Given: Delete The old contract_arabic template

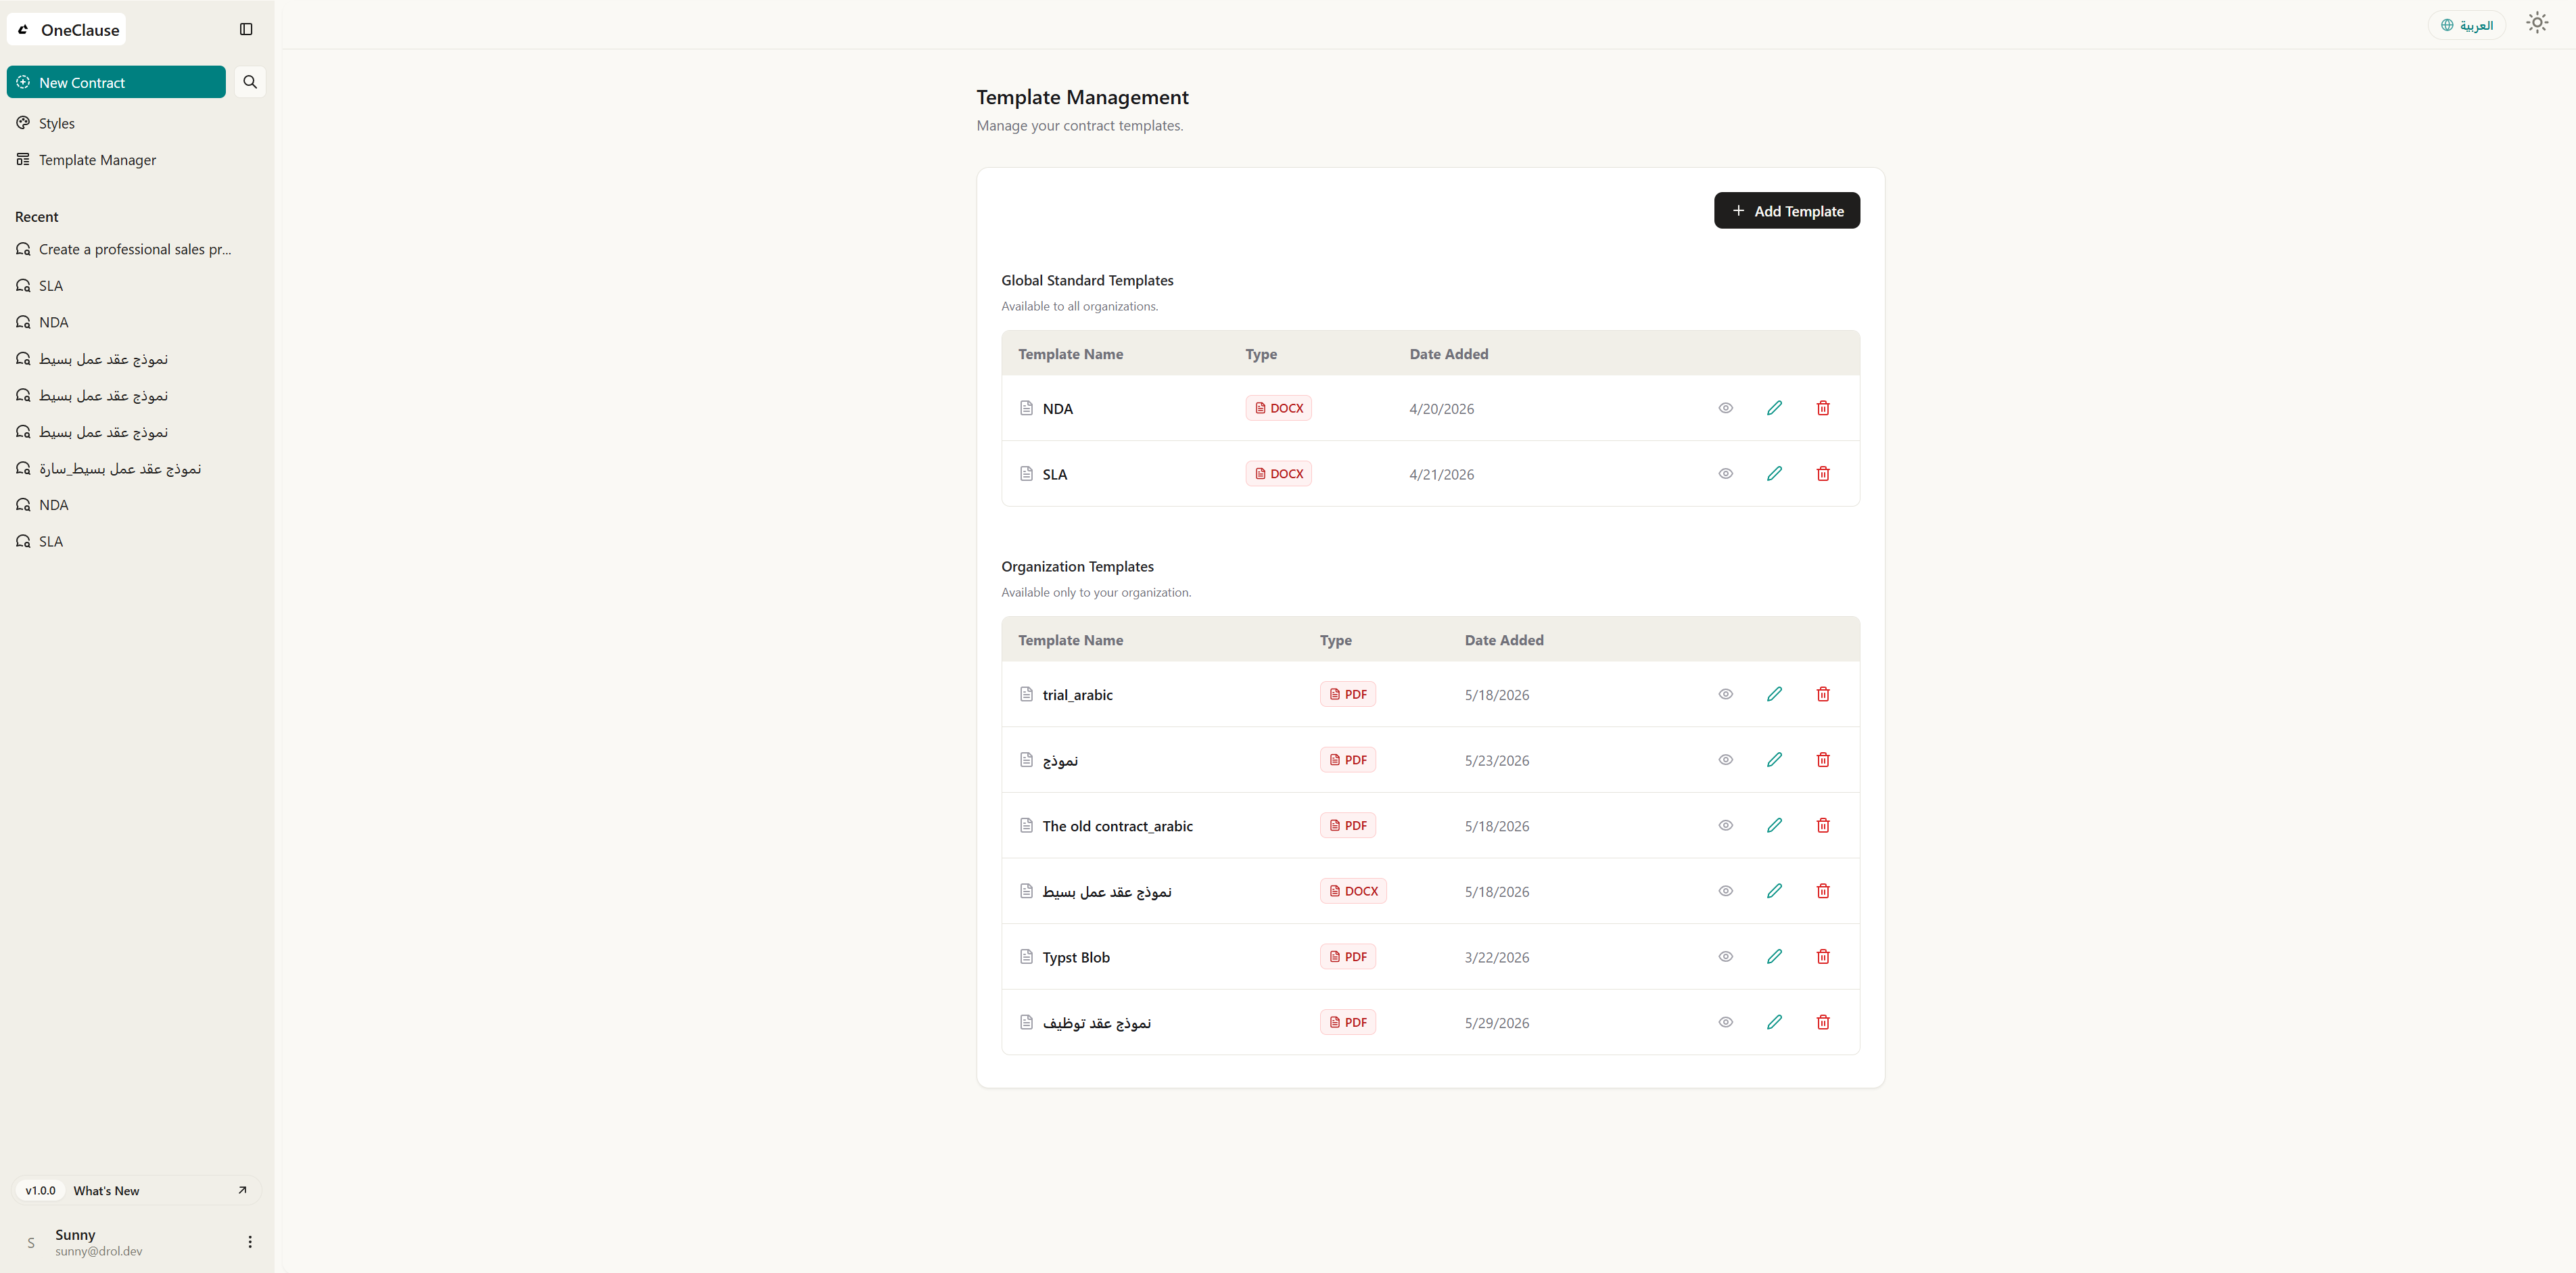Looking at the screenshot, I should click(1823, 825).
